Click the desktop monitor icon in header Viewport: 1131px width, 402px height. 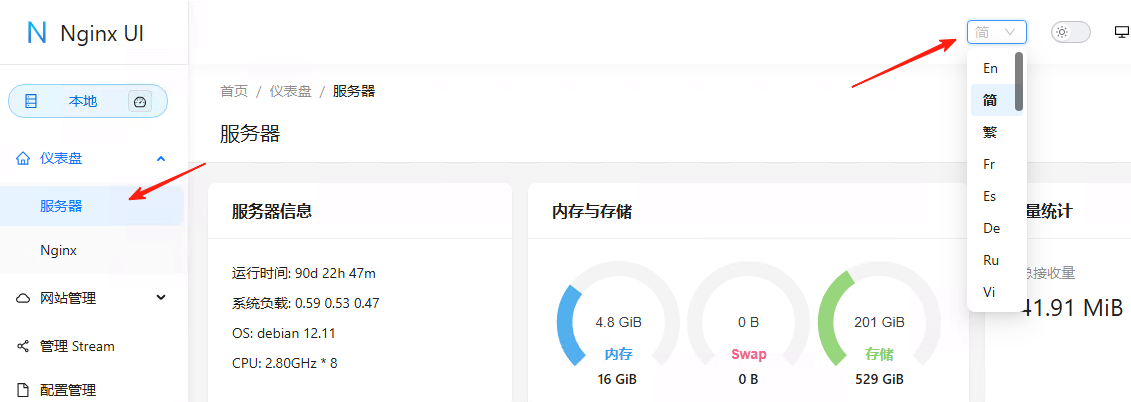(x=1121, y=32)
